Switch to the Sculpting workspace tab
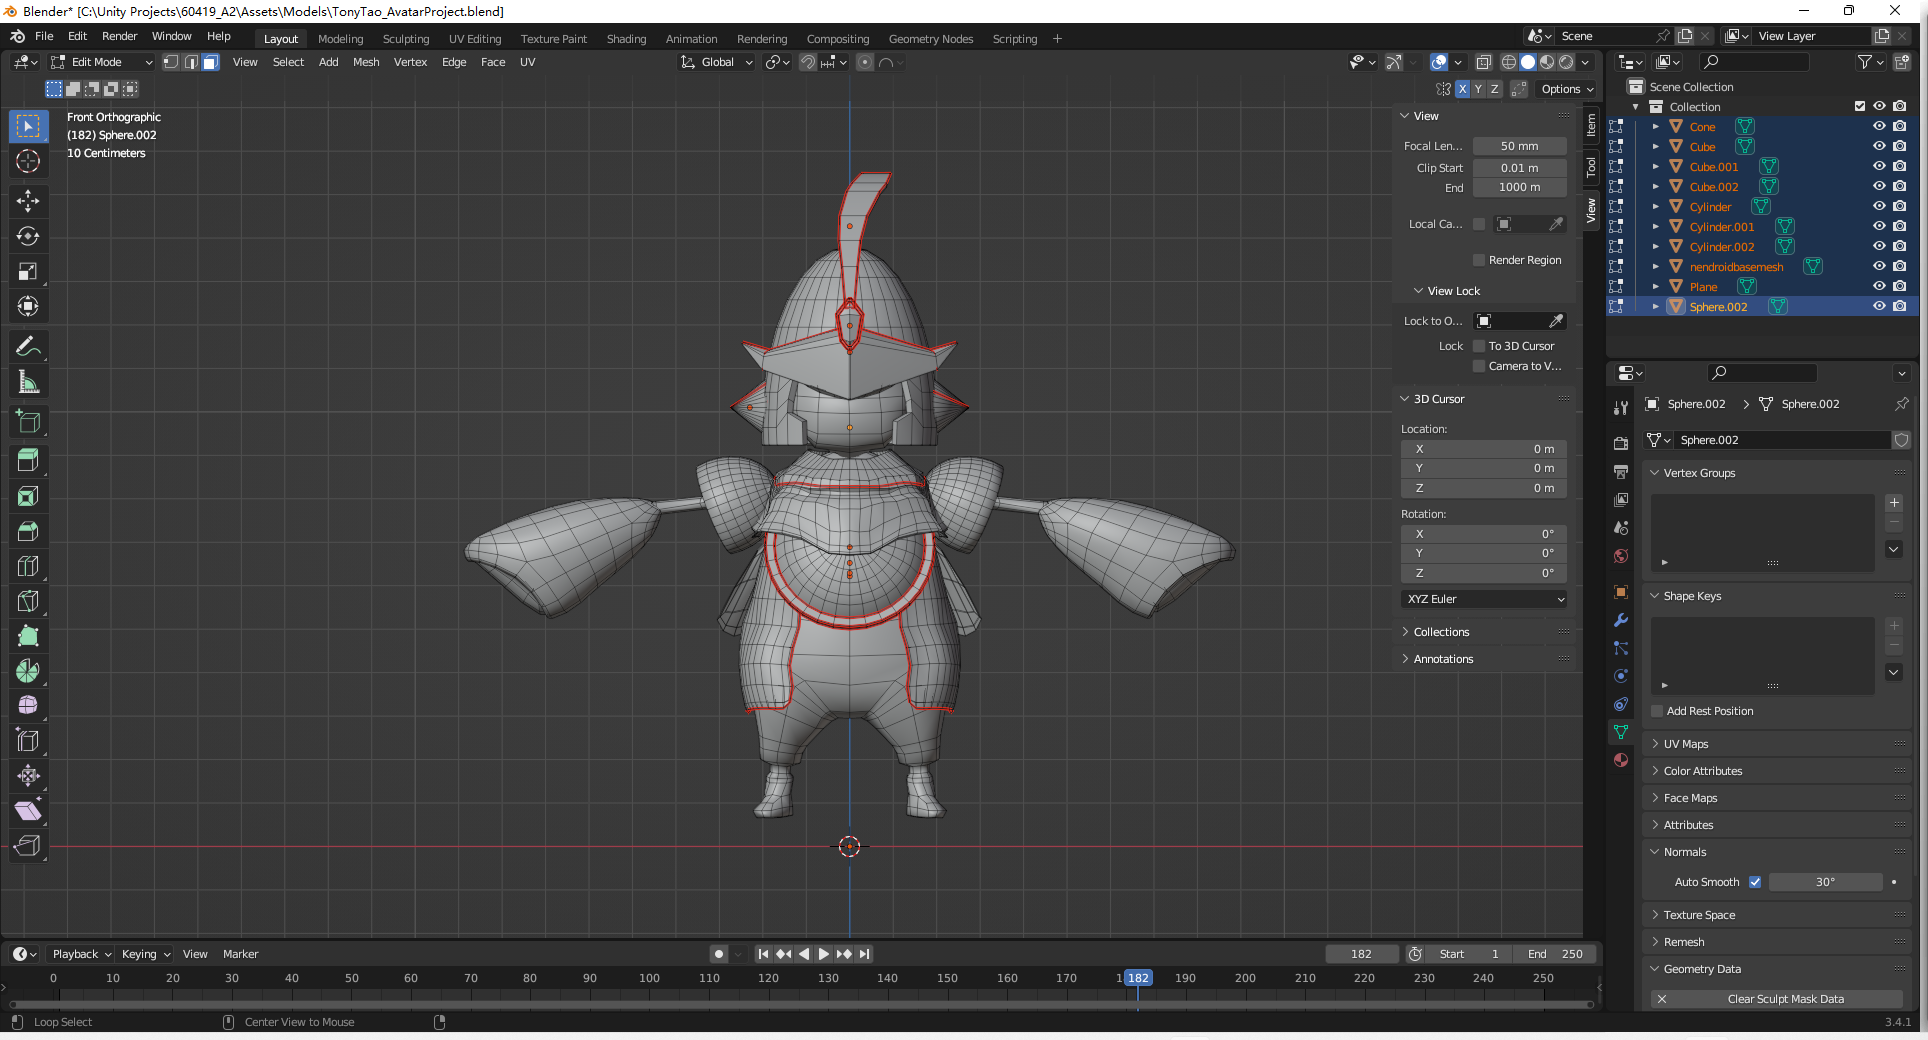 pyautogui.click(x=405, y=39)
